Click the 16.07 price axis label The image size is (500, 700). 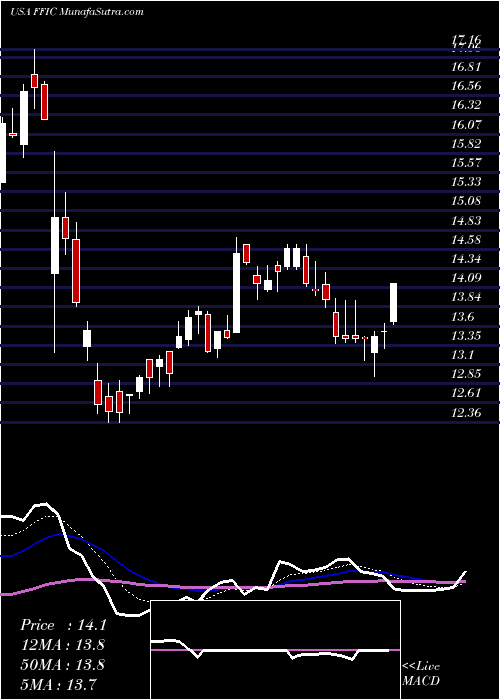[x=466, y=125]
